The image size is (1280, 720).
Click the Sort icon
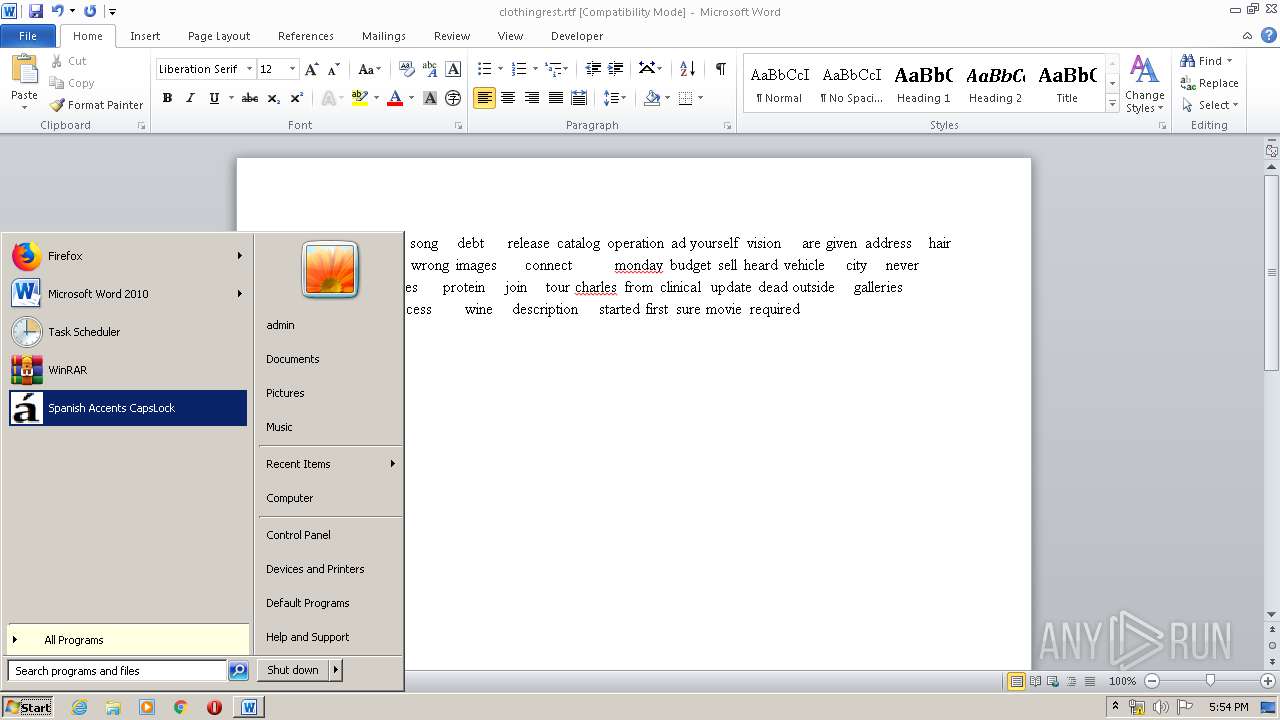click(x=687, y=69)
